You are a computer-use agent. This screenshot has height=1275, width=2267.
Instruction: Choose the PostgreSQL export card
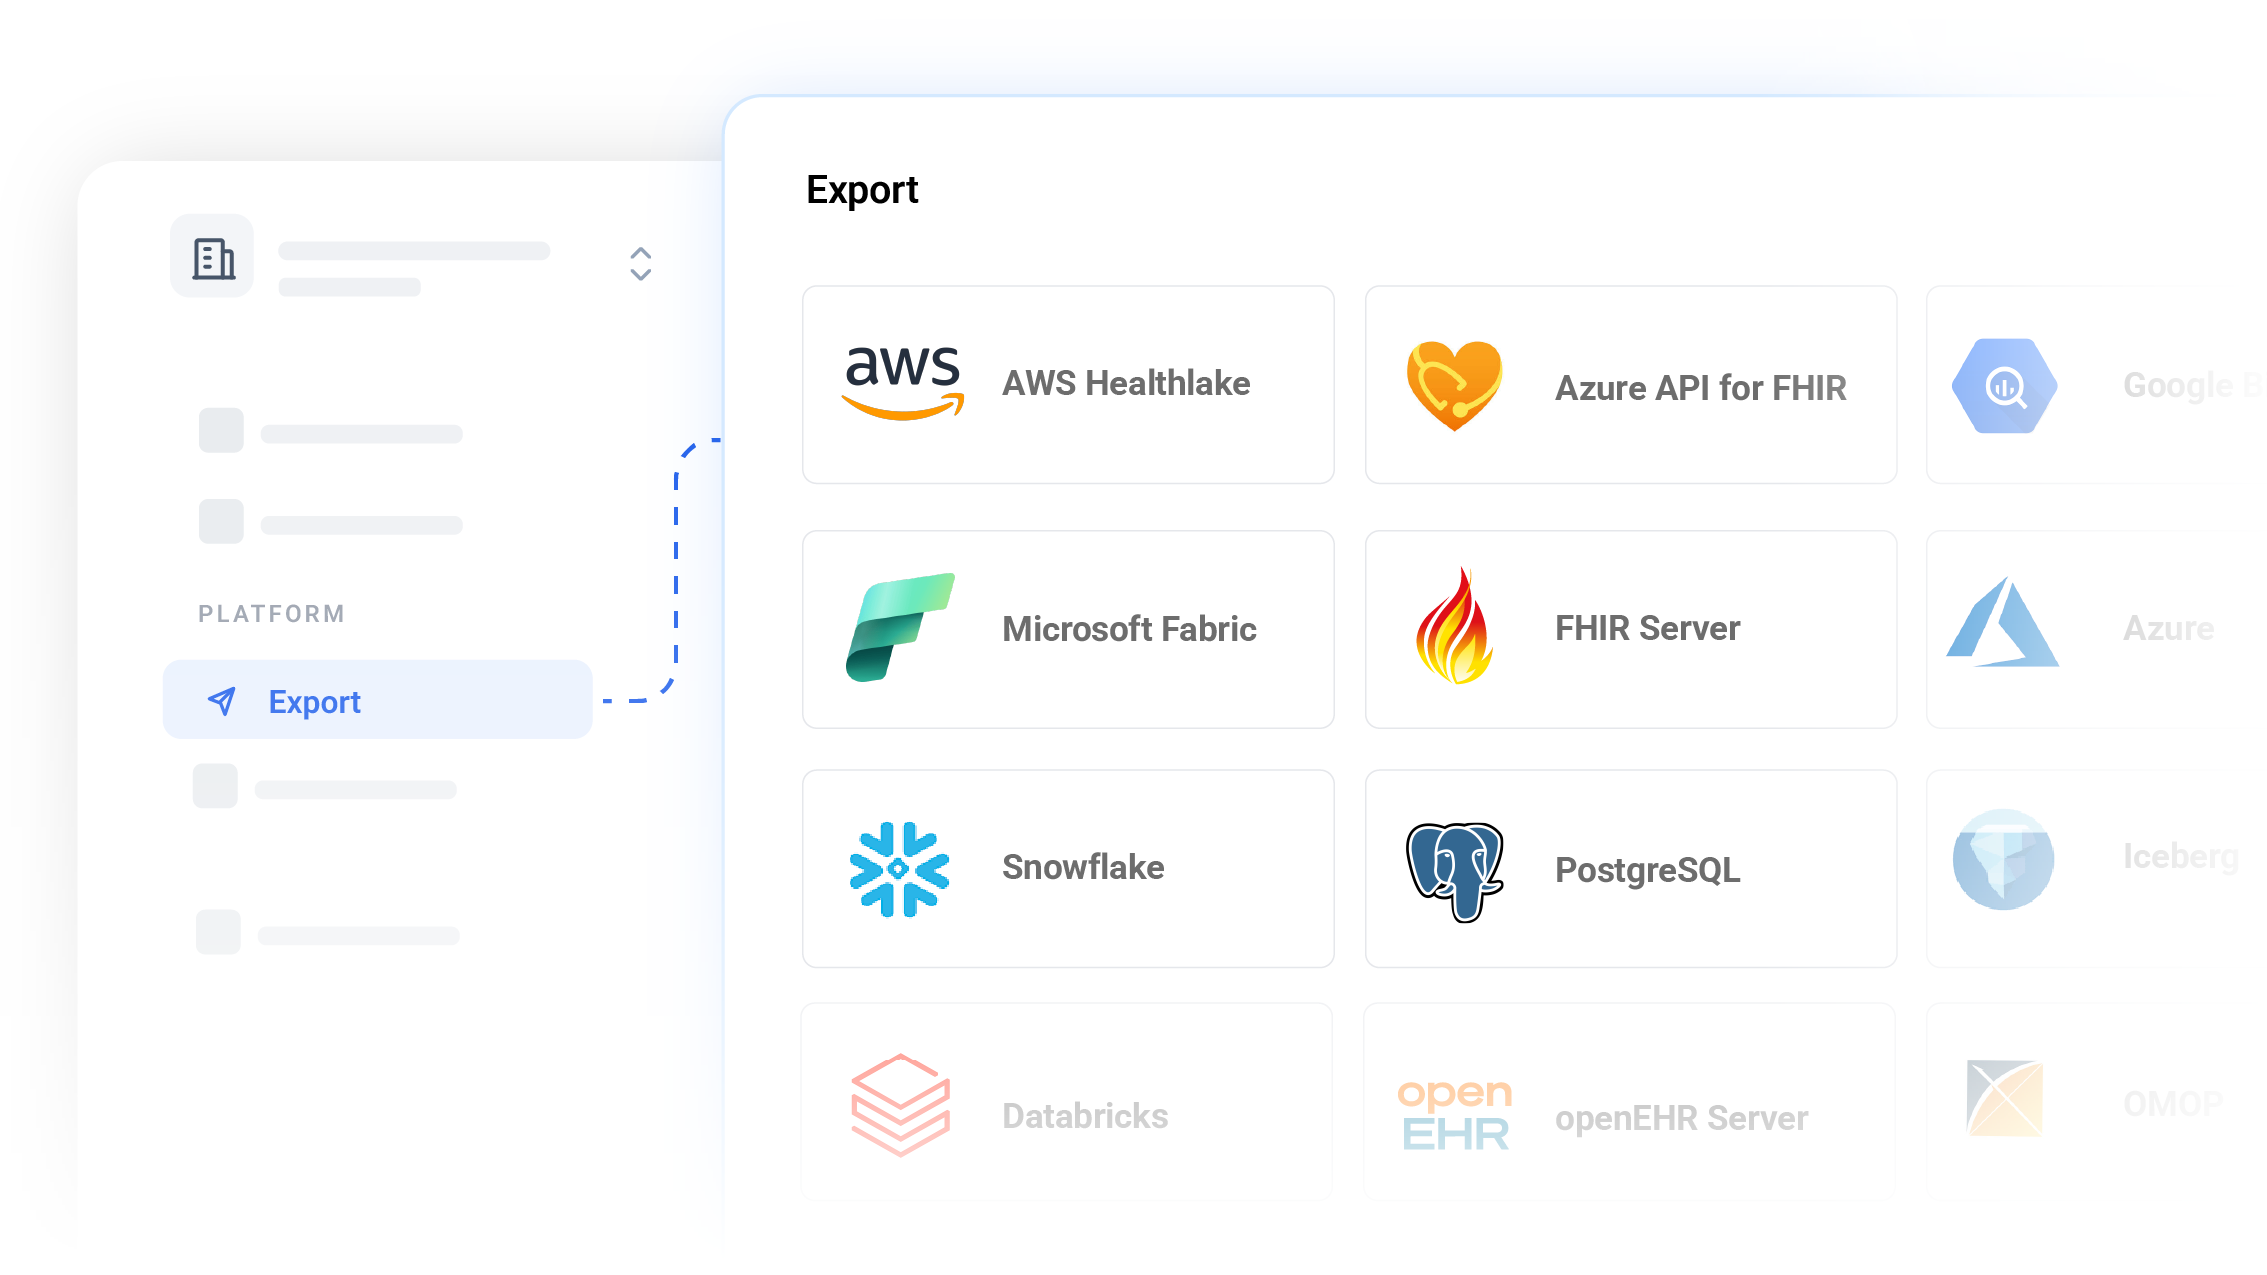(1631, 868)
